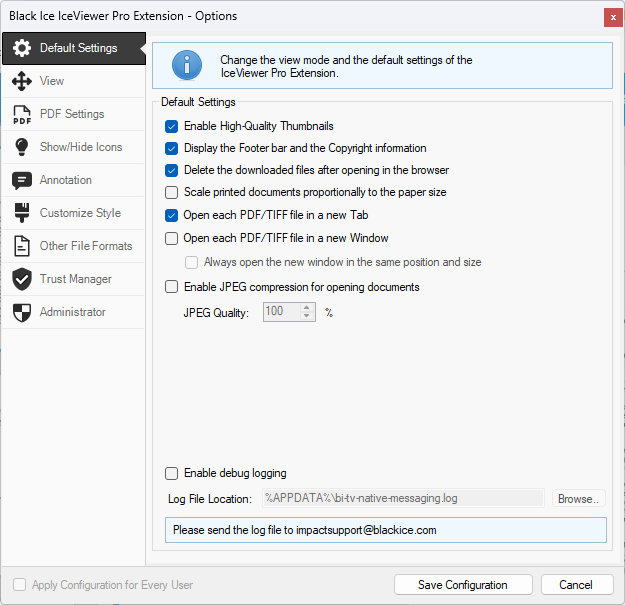Click the JPEG Quality value field
625x605 pixels.
(282, 312)
